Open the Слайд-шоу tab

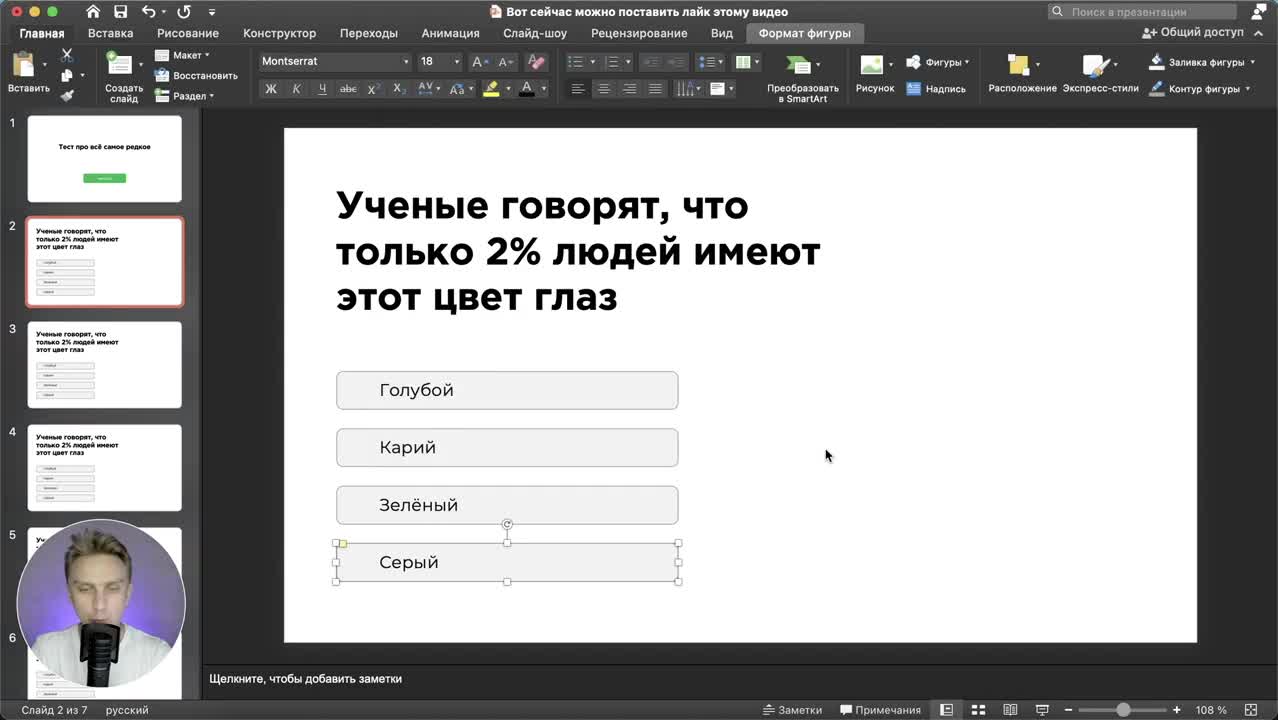(535, 33)
